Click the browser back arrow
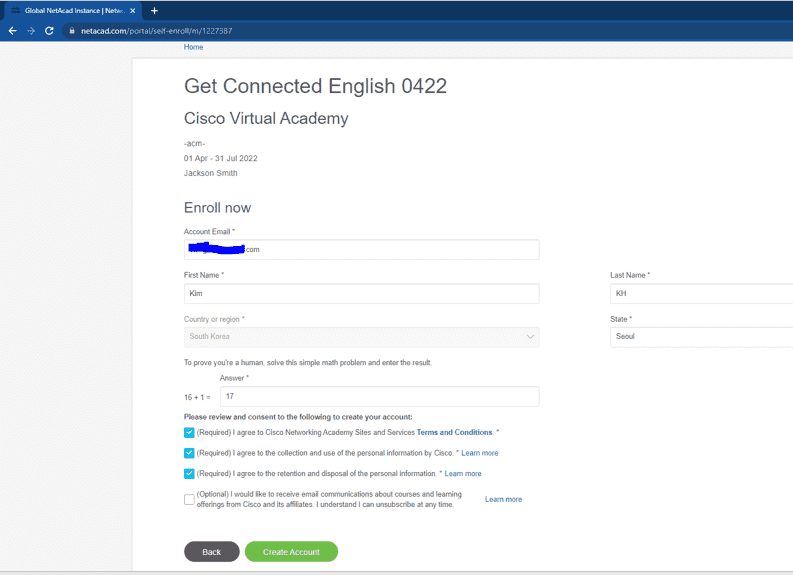Viewport: 793px width, 575px height. pyautogui.click(x=13, y=31)
